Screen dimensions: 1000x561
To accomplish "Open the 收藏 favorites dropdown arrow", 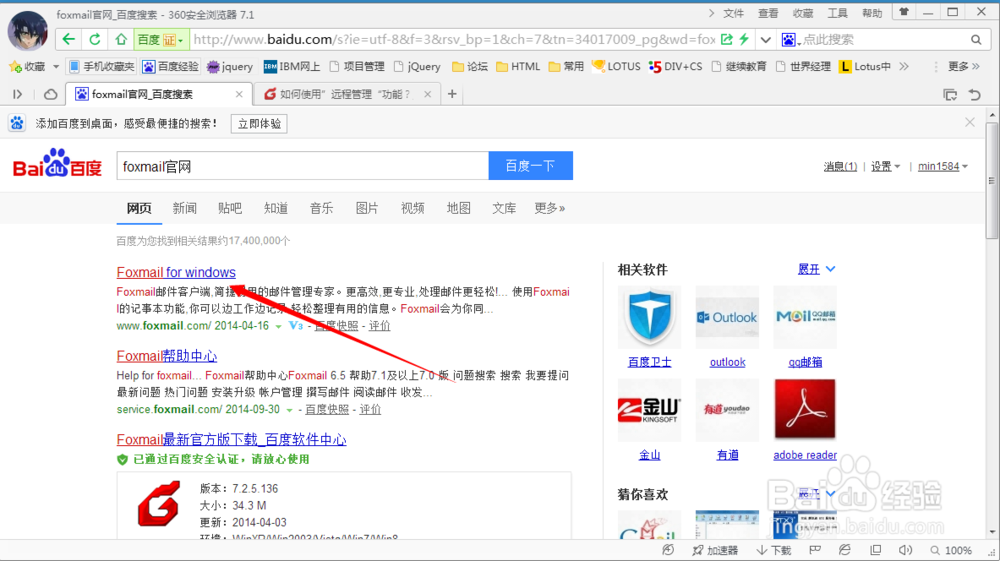I will coord(55,66).
